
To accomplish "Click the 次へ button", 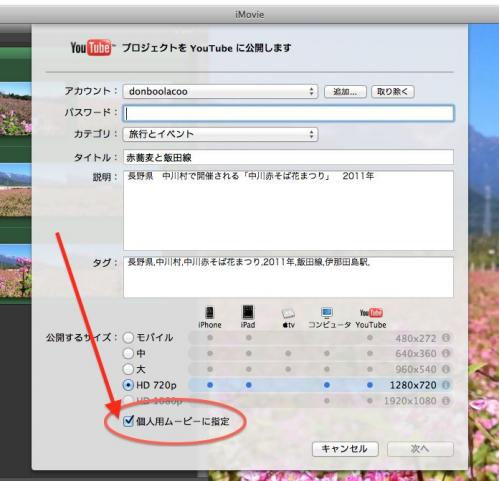I will (420, 449).
